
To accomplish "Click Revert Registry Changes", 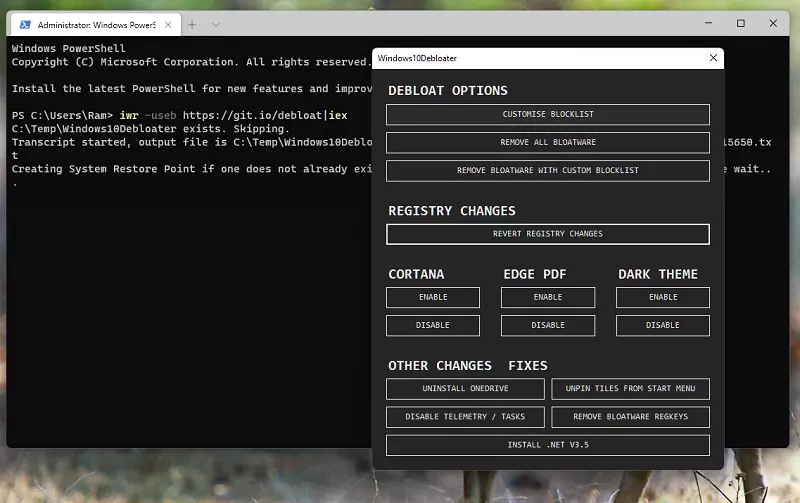I will pyautogui.click(x=547, y=234).
